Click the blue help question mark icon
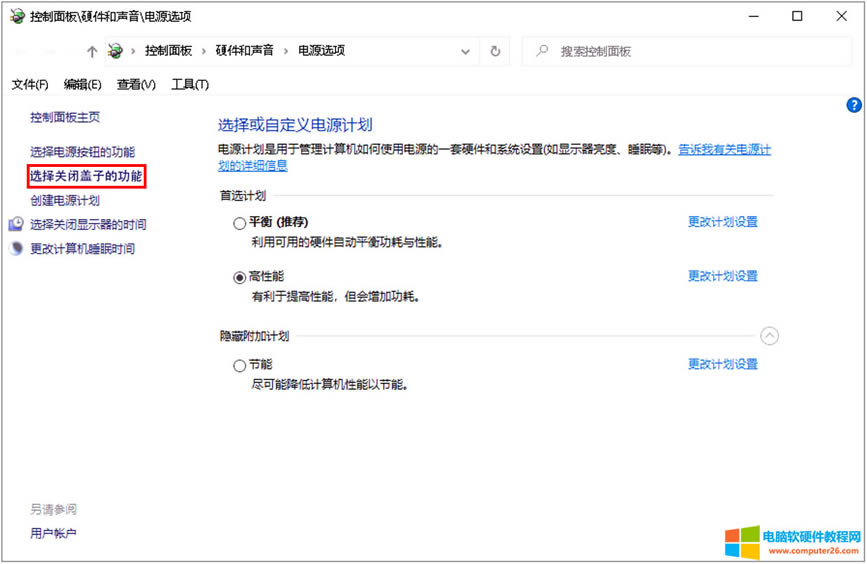 coord(854,104)
